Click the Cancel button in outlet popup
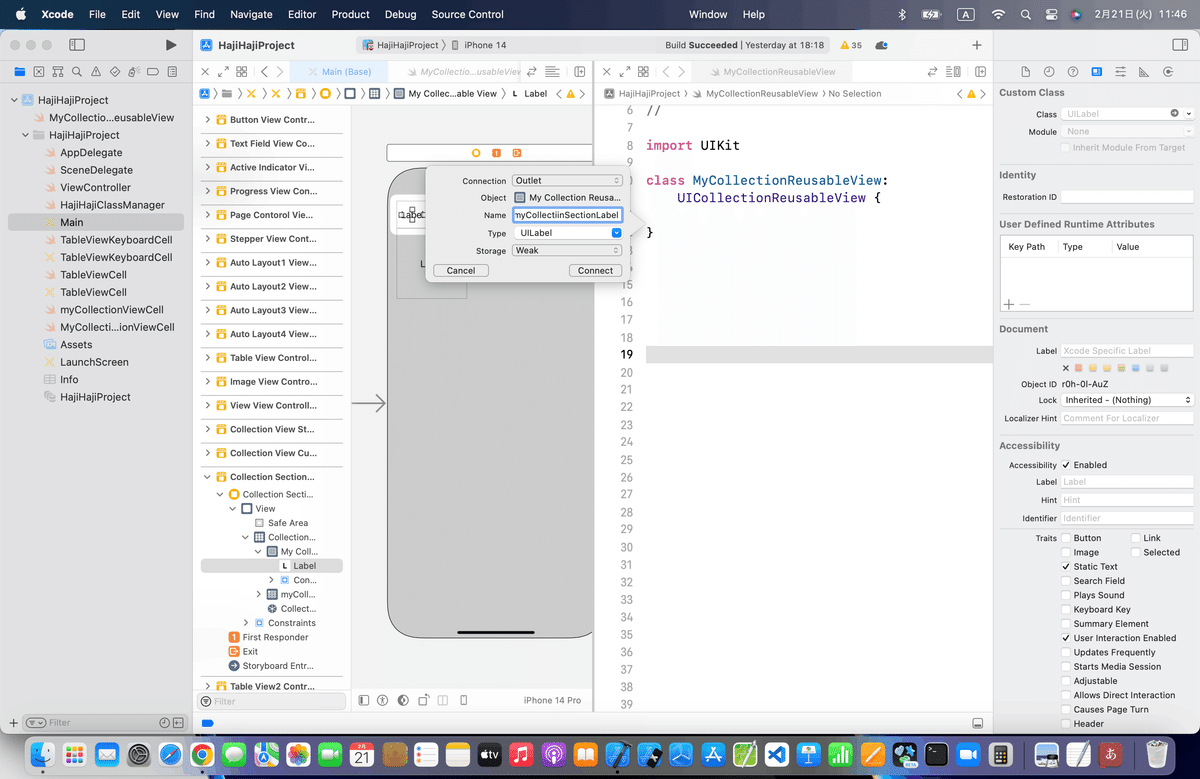 (461, 271)
